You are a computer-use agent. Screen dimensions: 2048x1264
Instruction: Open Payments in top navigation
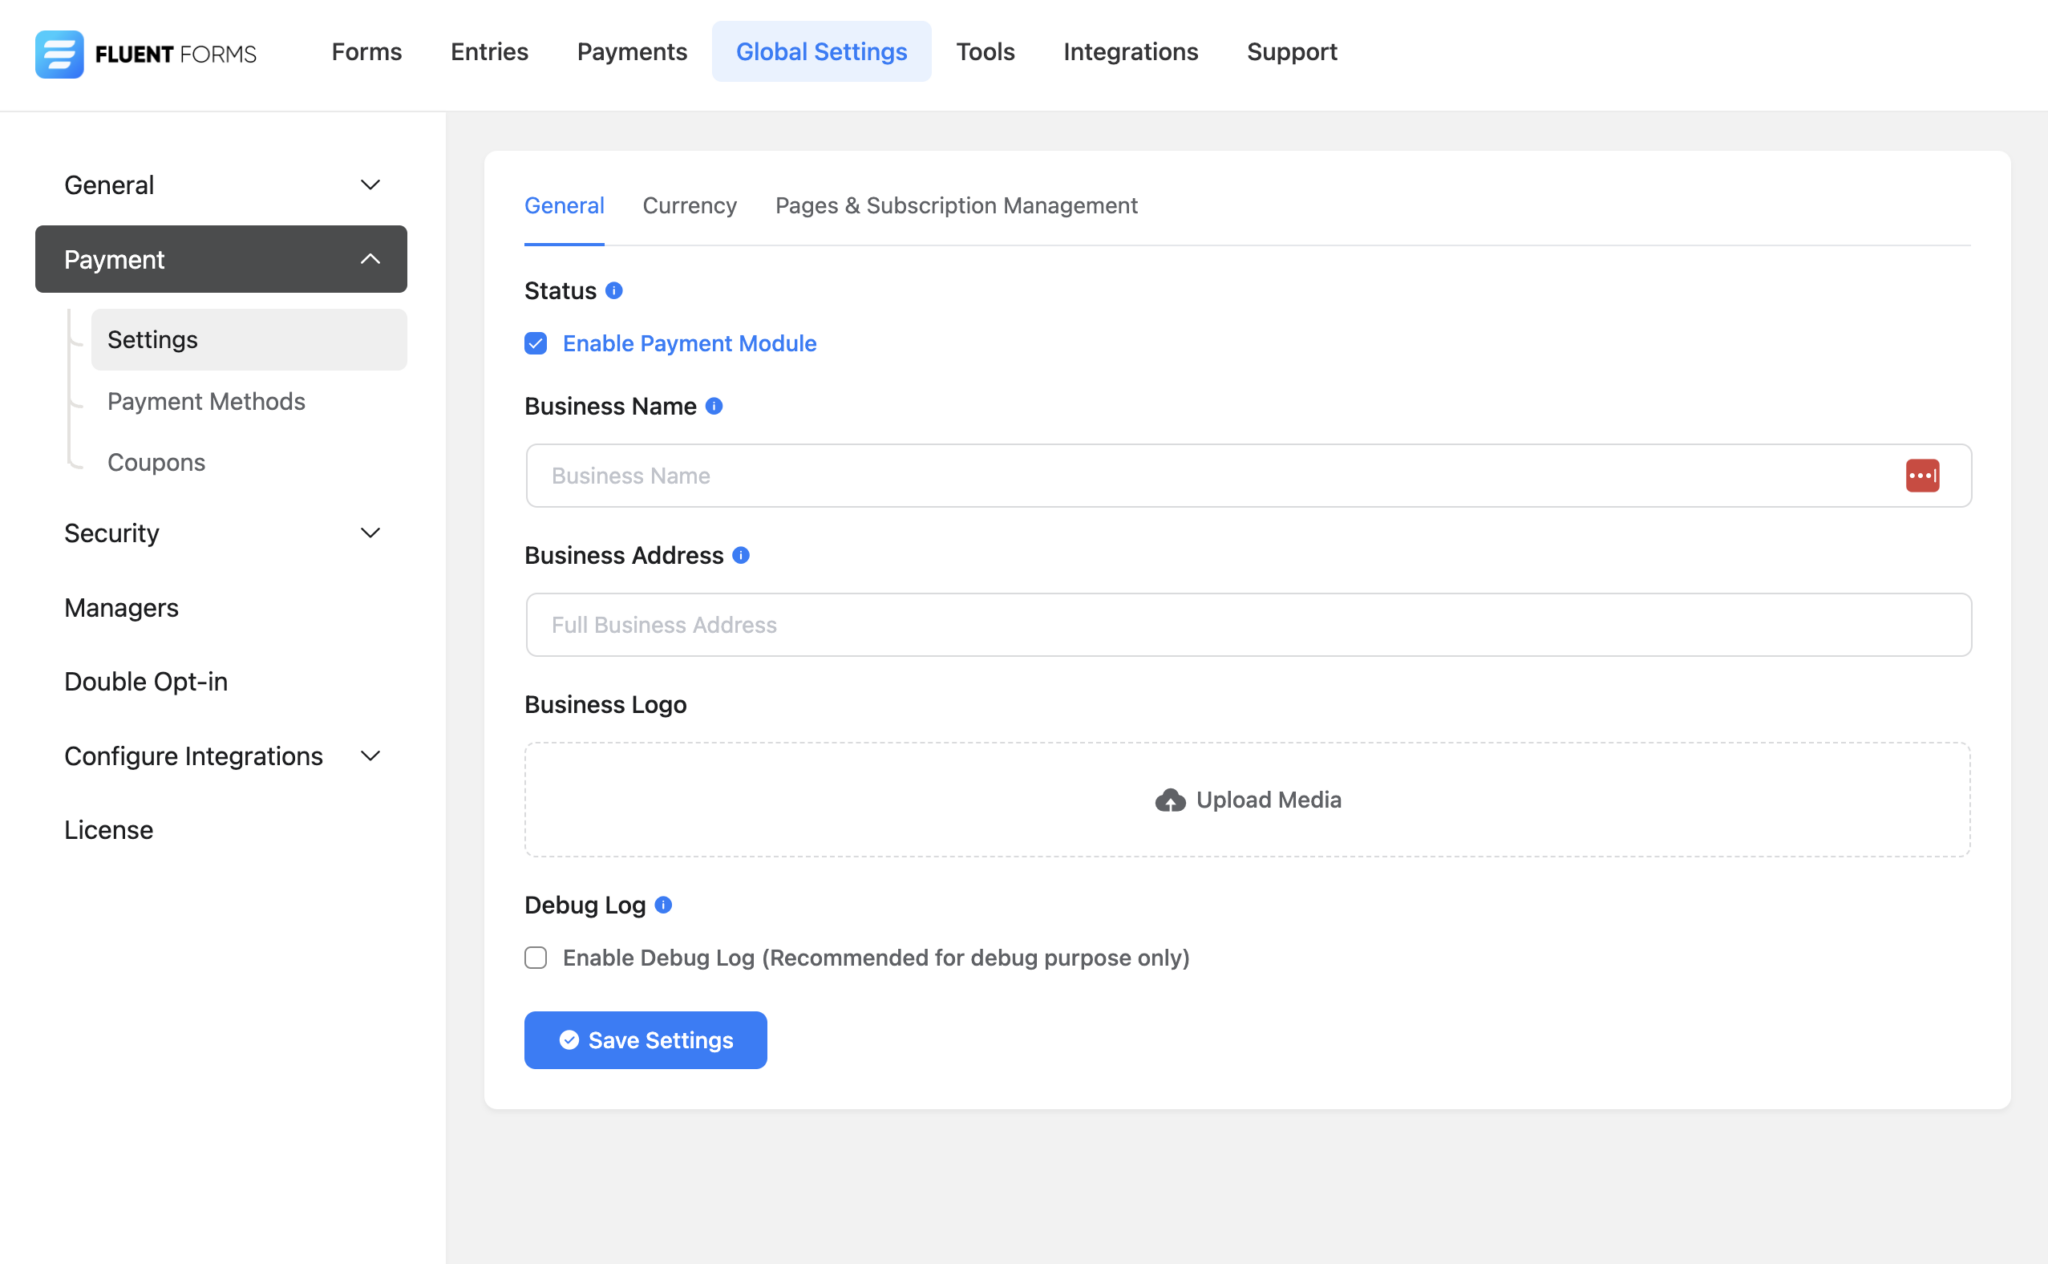632,52
